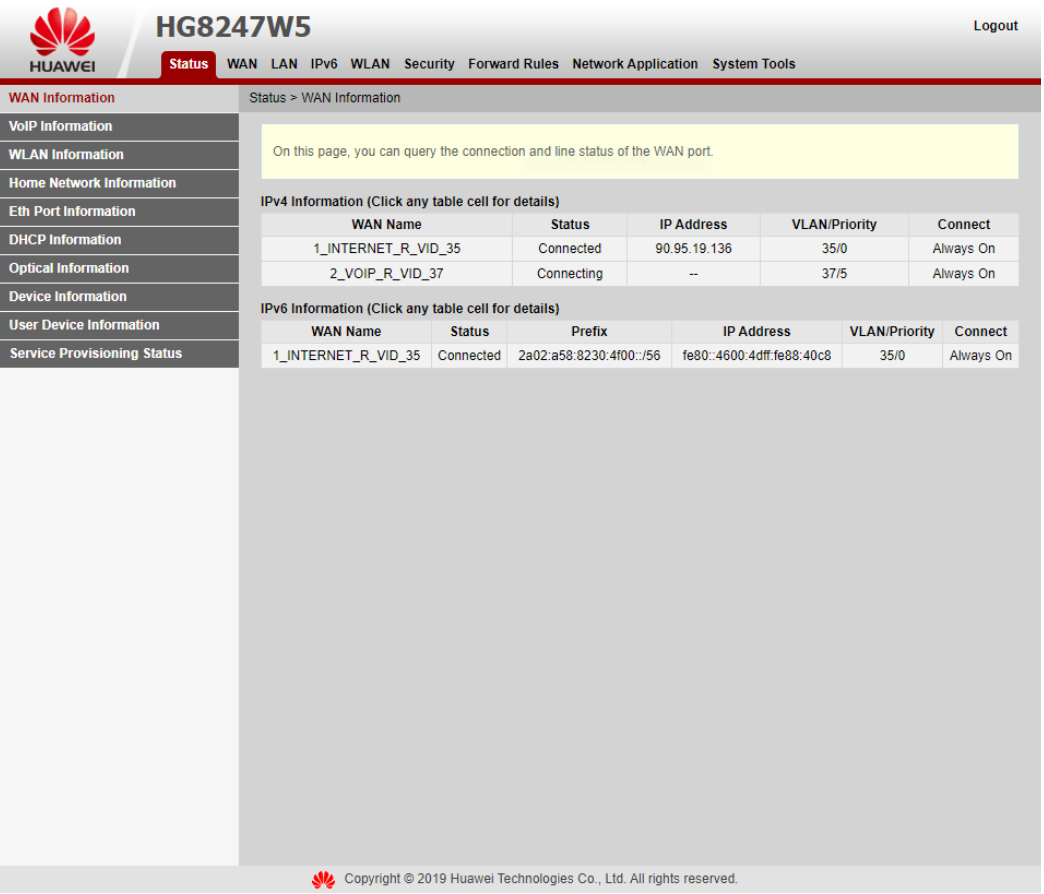Screen dimensions: 1044x894
Task: Click the IPv4 VLAN/Priority column header
Action: coord(834,224)
